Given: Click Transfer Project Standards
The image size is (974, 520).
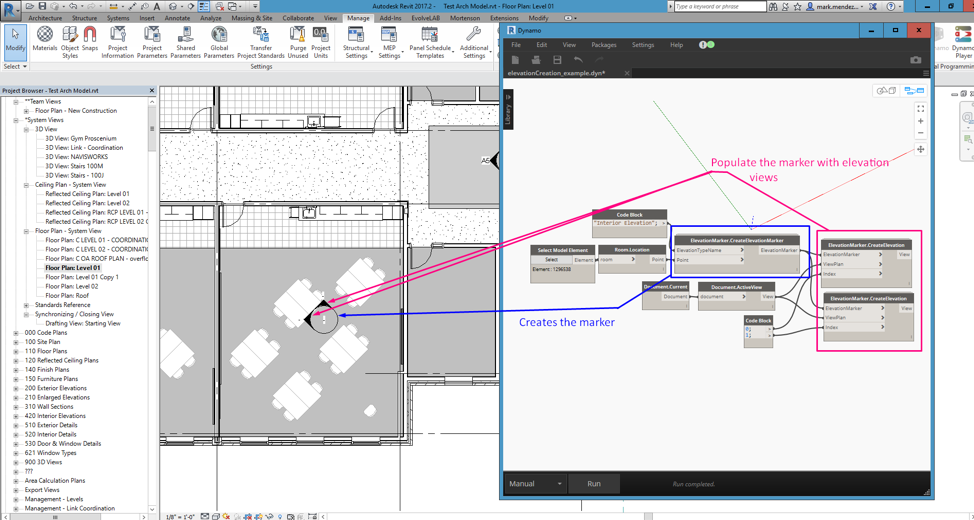Looking at the screenshot, I should (x=261, y=42).
